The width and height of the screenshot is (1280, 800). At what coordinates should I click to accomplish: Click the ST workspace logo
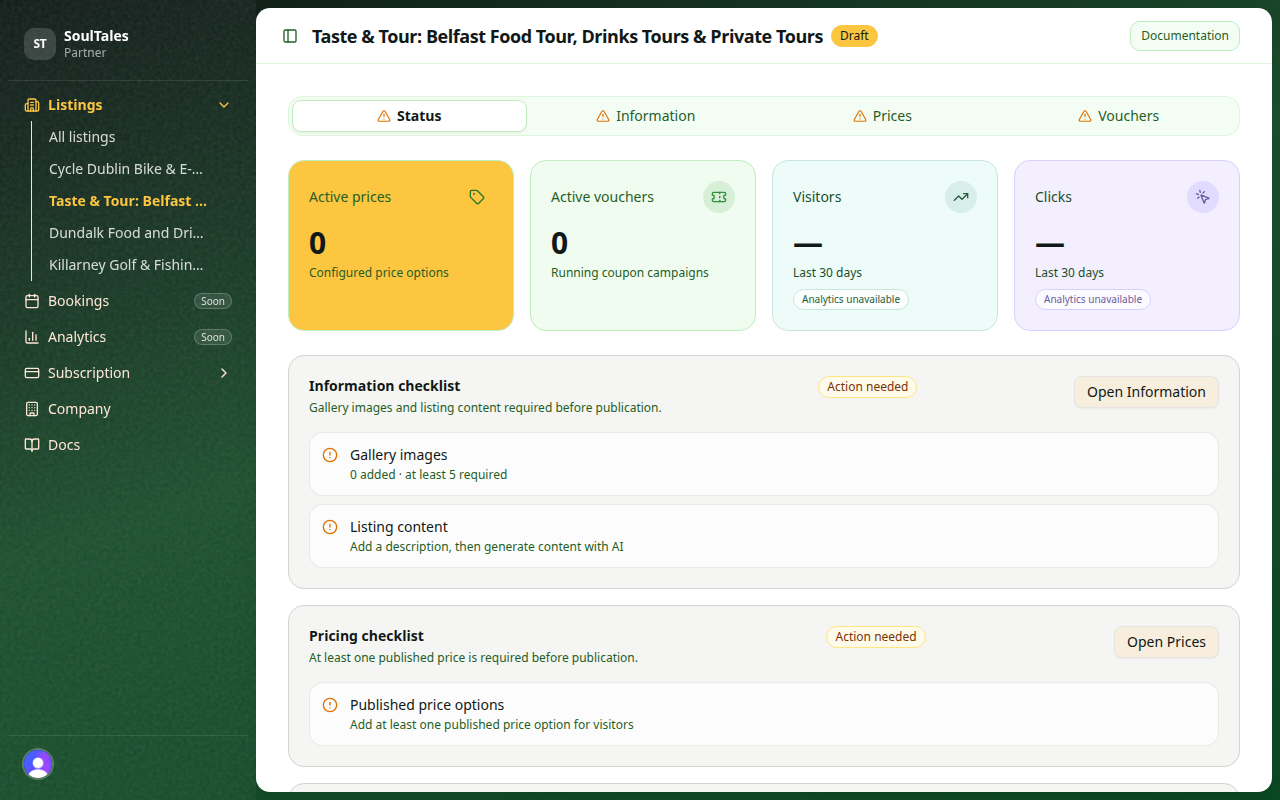[x=40, y=44]
